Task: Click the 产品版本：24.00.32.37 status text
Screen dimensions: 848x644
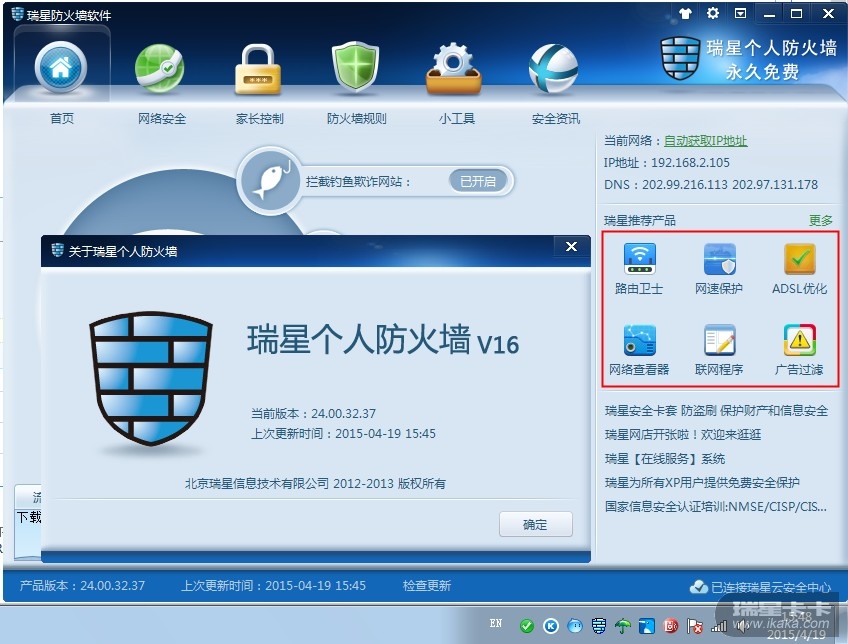Action: point(82,586)
